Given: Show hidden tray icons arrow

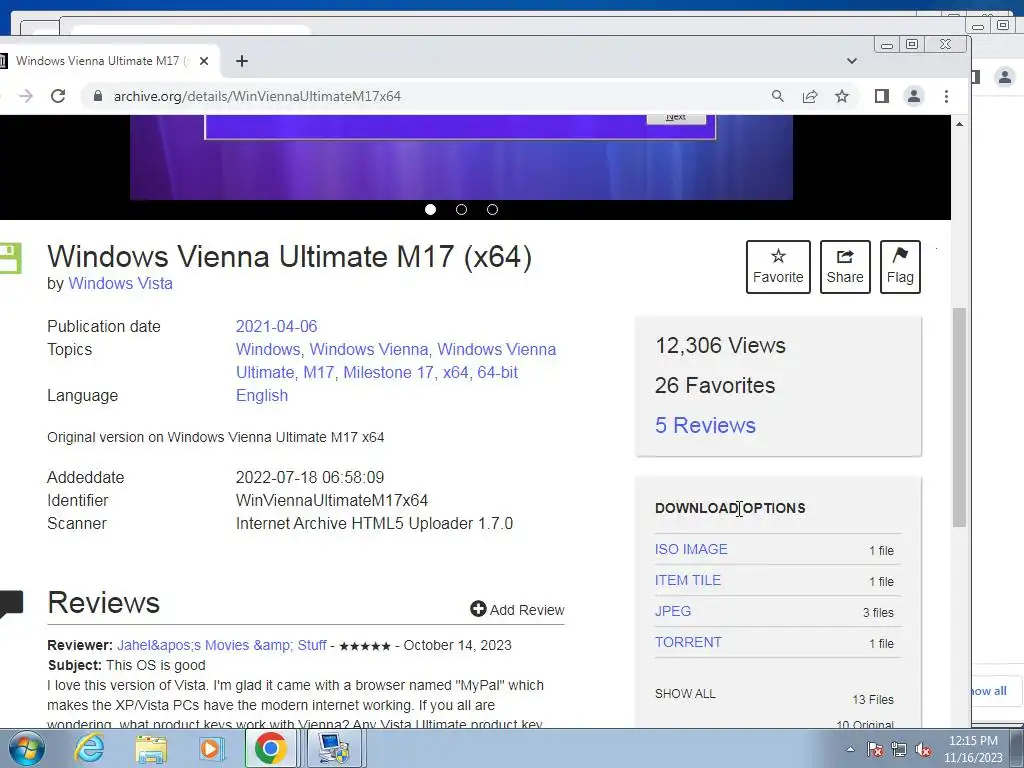Looking at the screenshot, I should [x=850, y=749].
